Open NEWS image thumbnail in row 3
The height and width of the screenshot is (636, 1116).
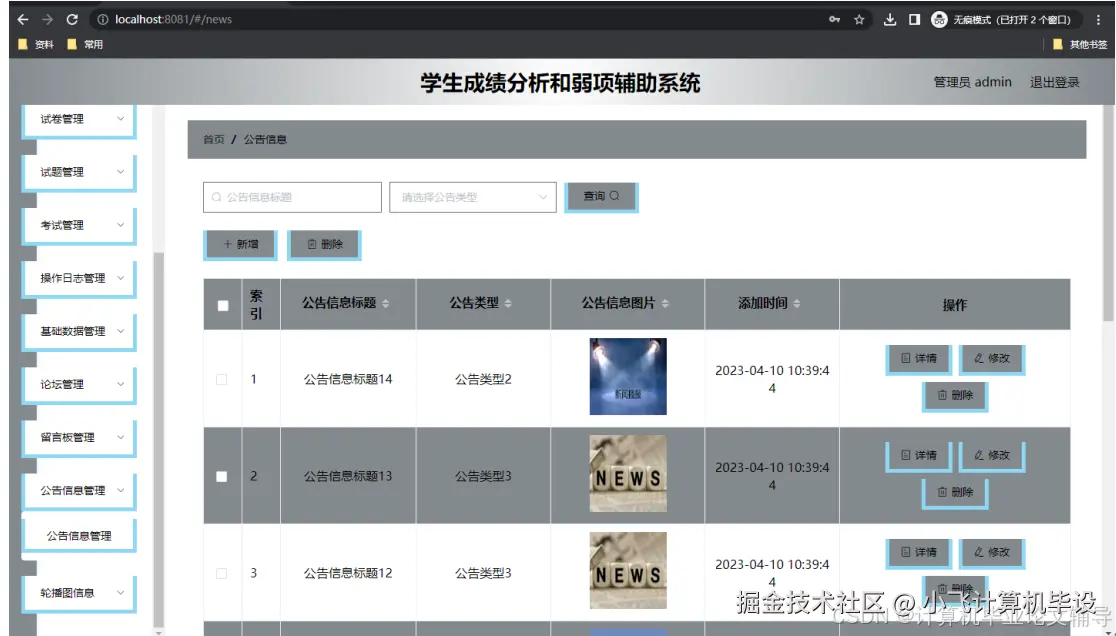(x=628, y=571)
